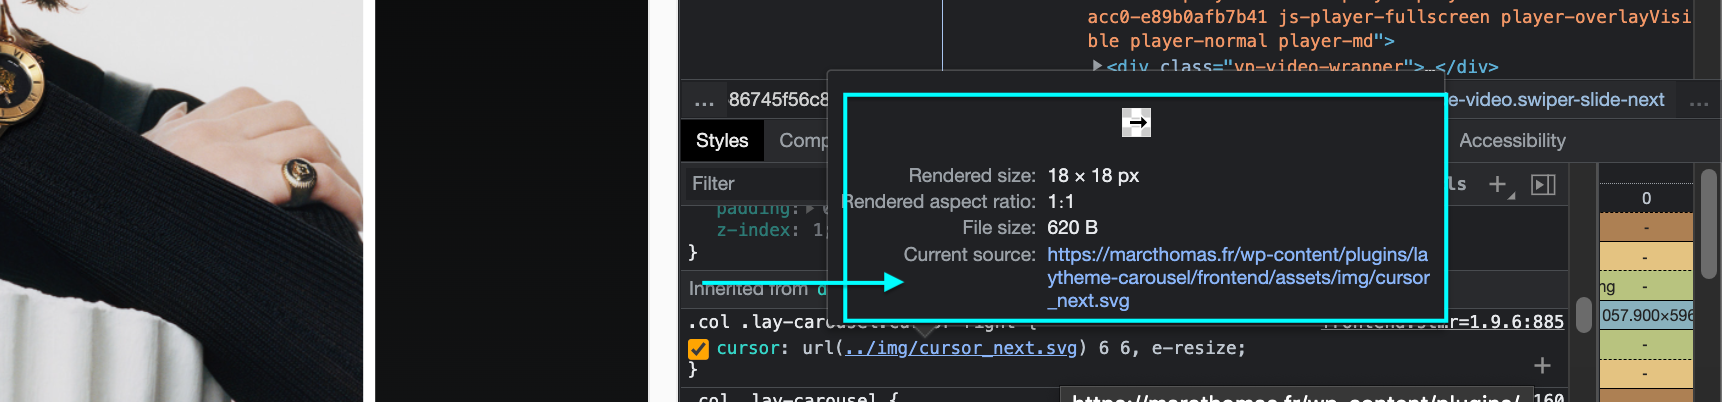The image size is (1722, 402).
Task: Toggle the .cls element classes button
Action: tap(1455, 184)
